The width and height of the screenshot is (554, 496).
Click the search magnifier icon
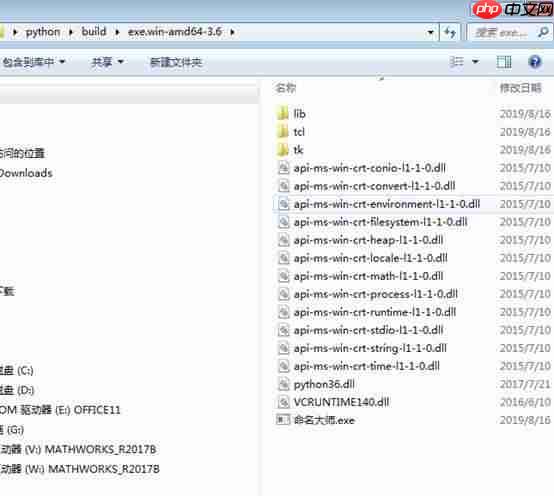543,32
